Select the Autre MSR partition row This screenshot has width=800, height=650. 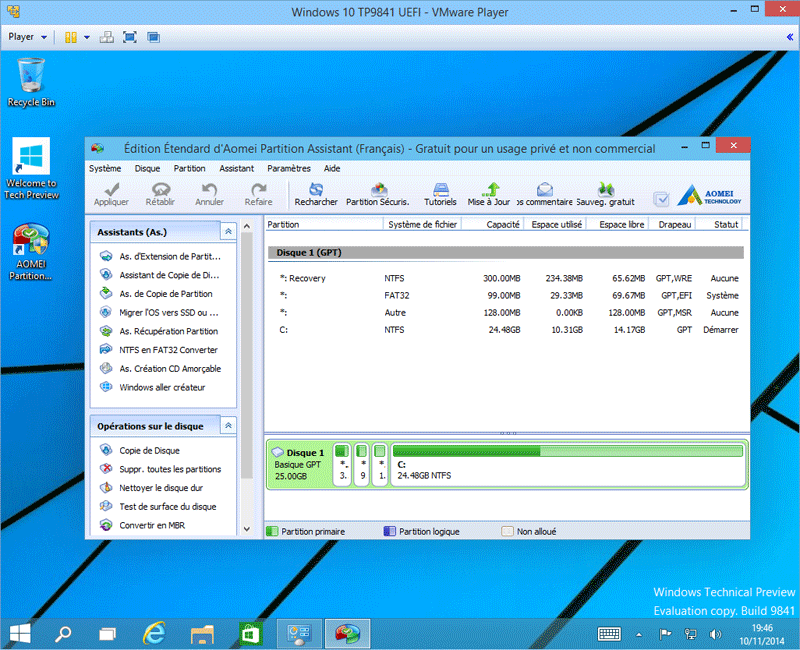click(506, 313)
